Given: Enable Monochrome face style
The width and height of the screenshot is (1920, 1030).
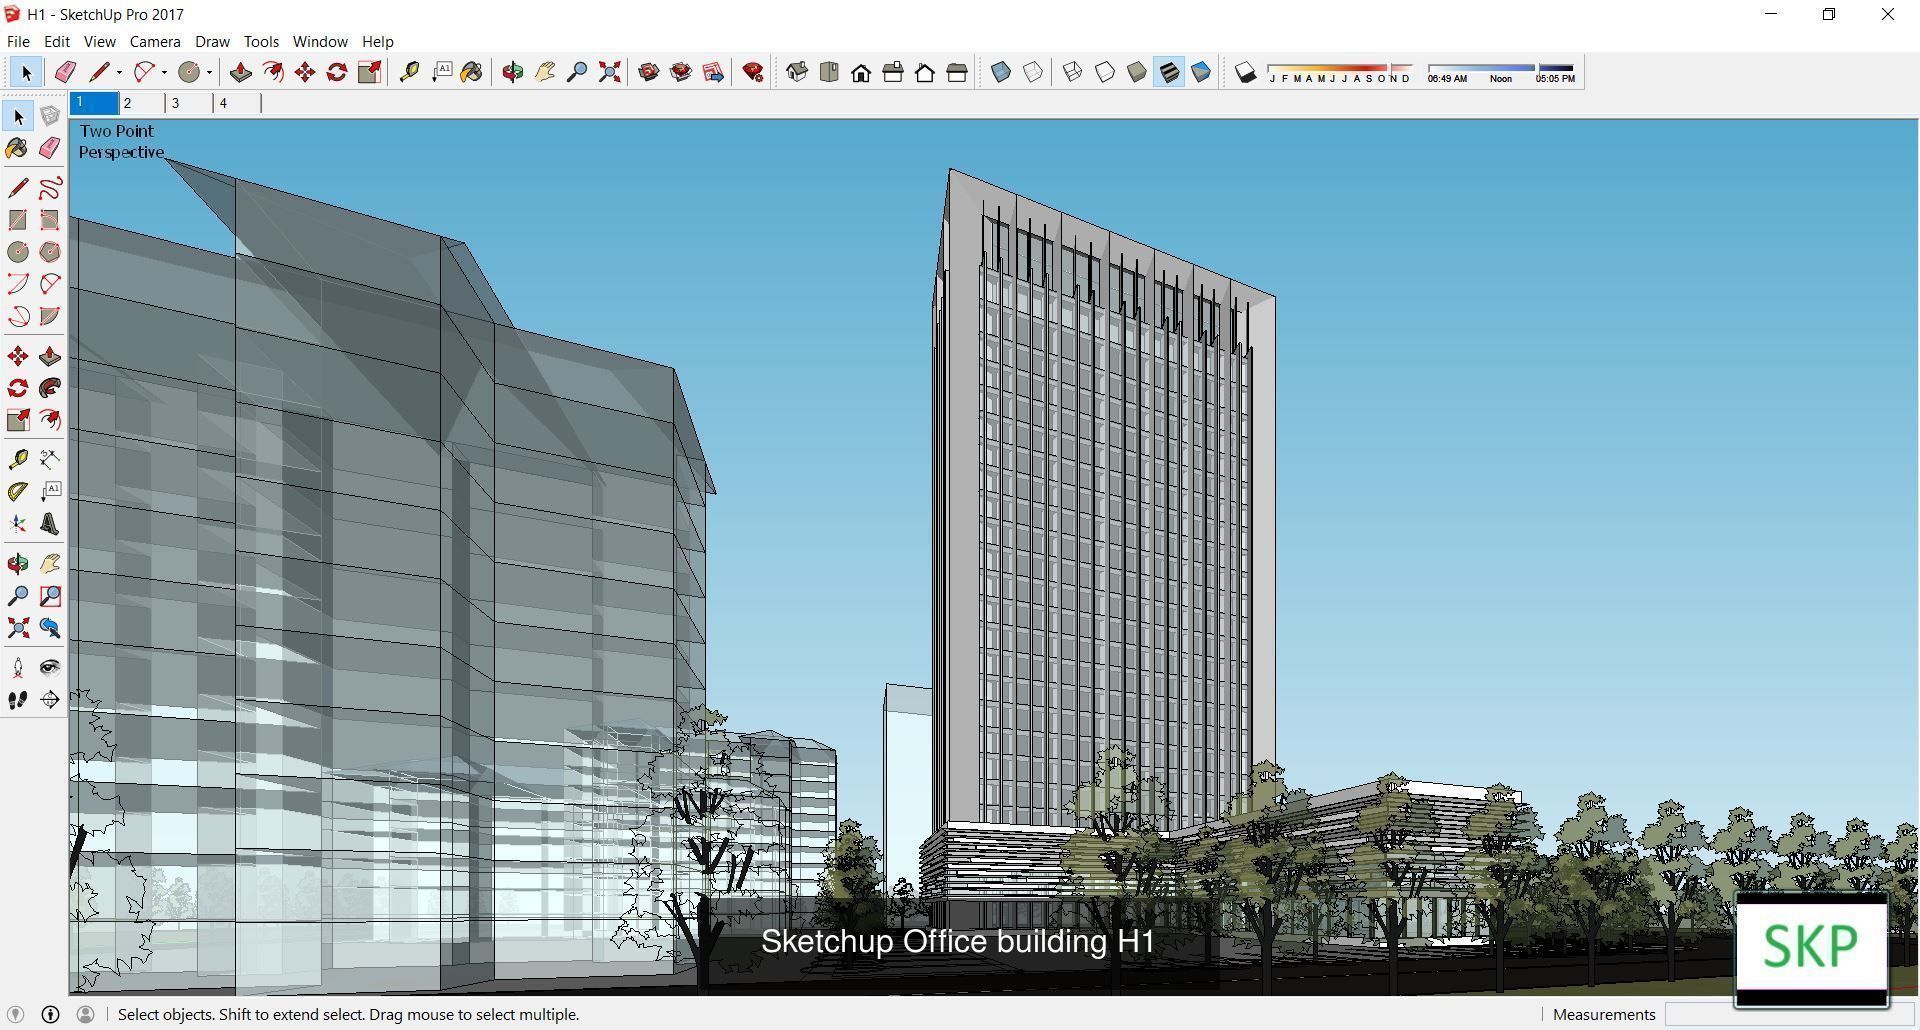Looking at the screenshot, I should (x=1201, y=72).
